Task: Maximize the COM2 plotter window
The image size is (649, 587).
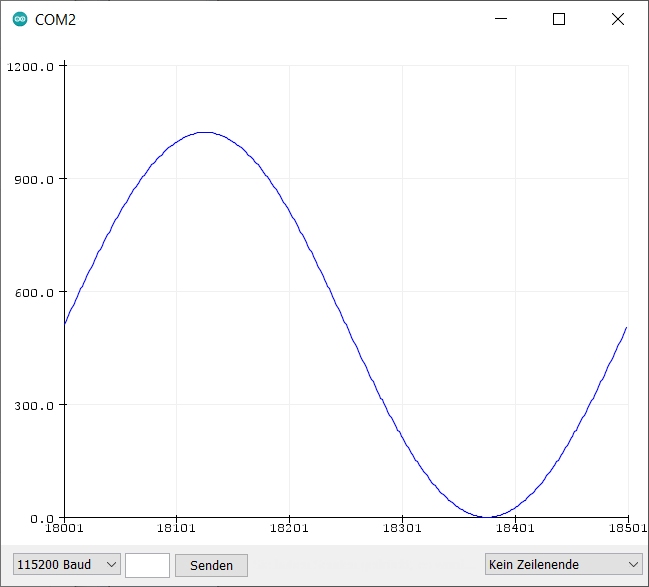Action: pos(559,19)
